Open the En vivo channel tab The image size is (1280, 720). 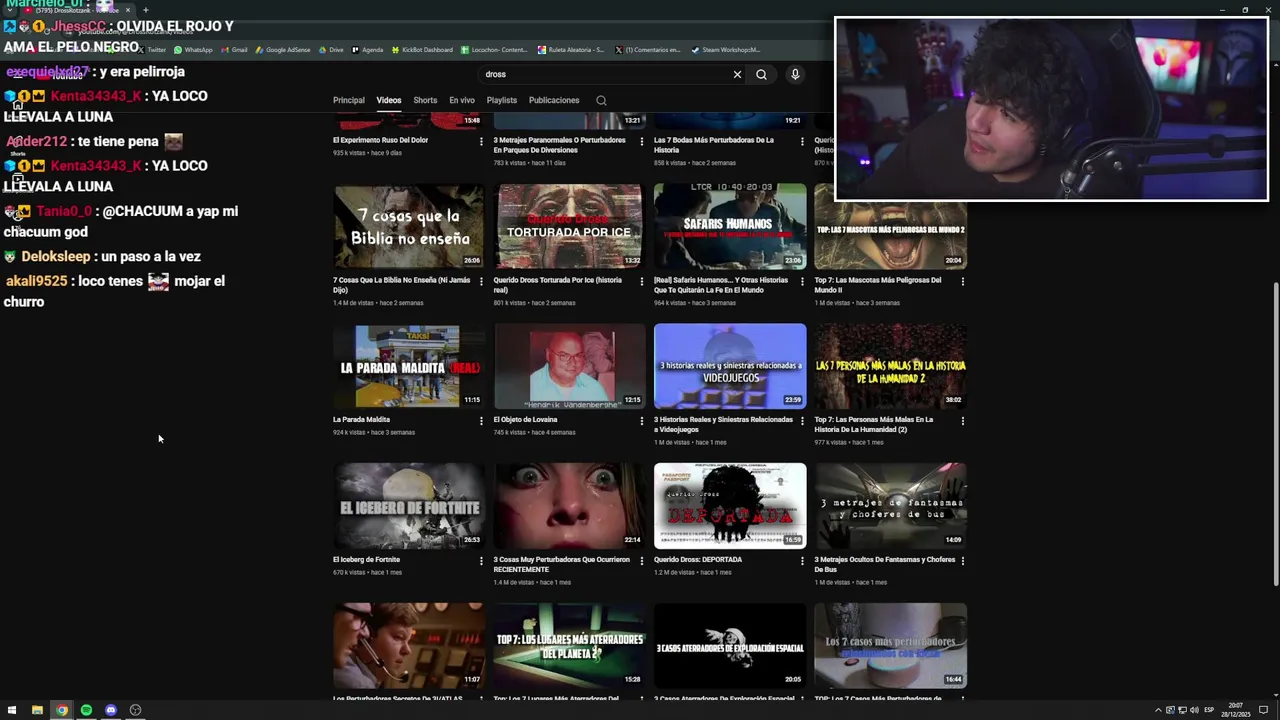tap(462, 100)
